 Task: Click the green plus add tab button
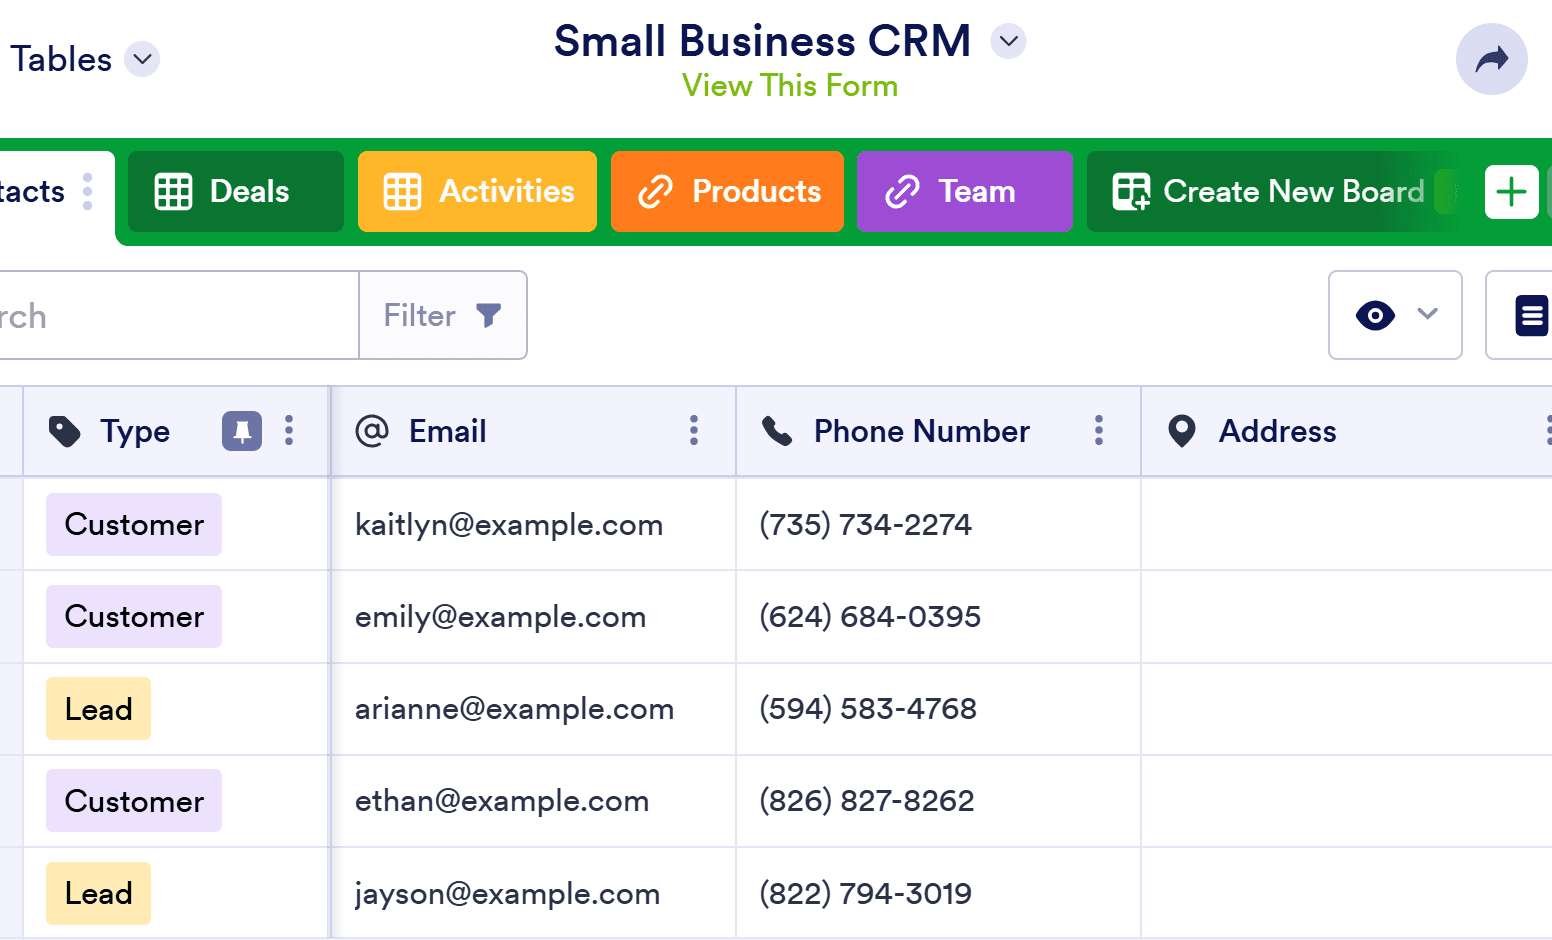pos(1511,191)
